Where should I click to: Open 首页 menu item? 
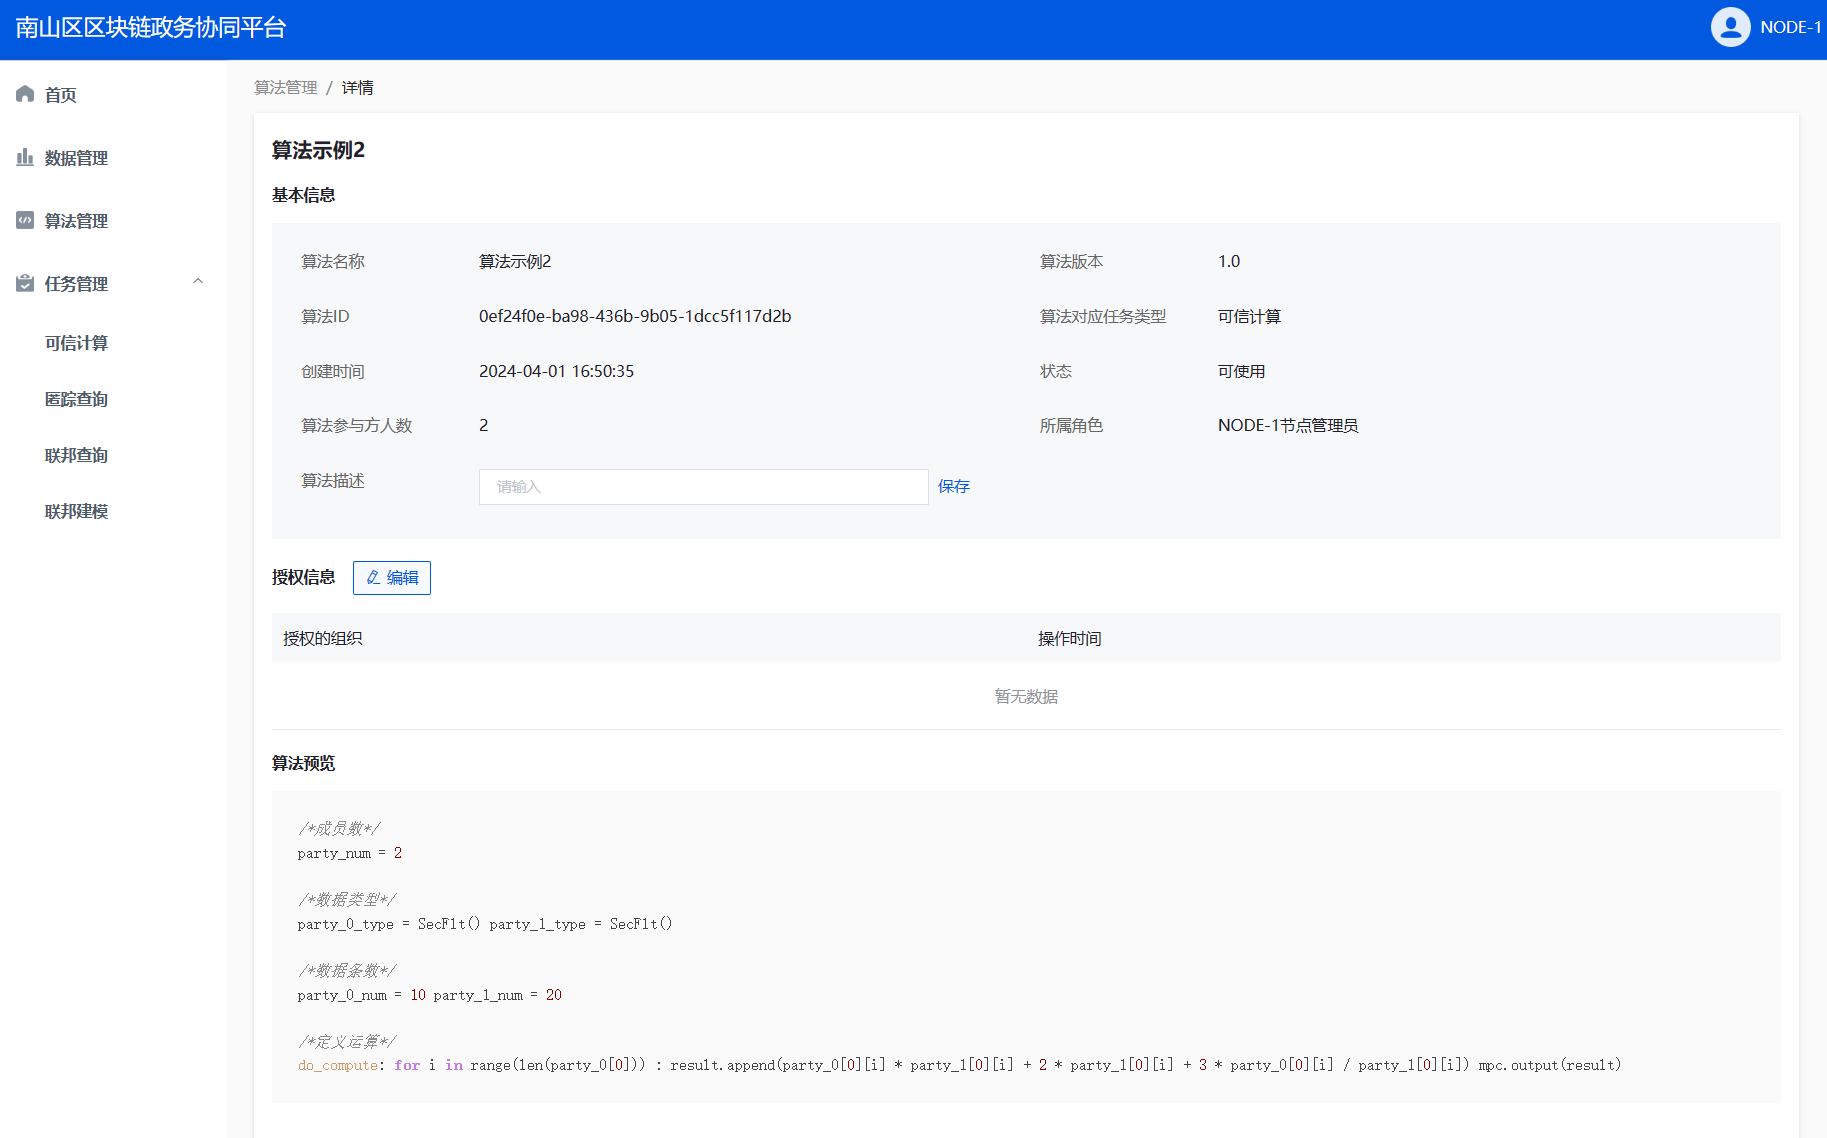[61, 95]
